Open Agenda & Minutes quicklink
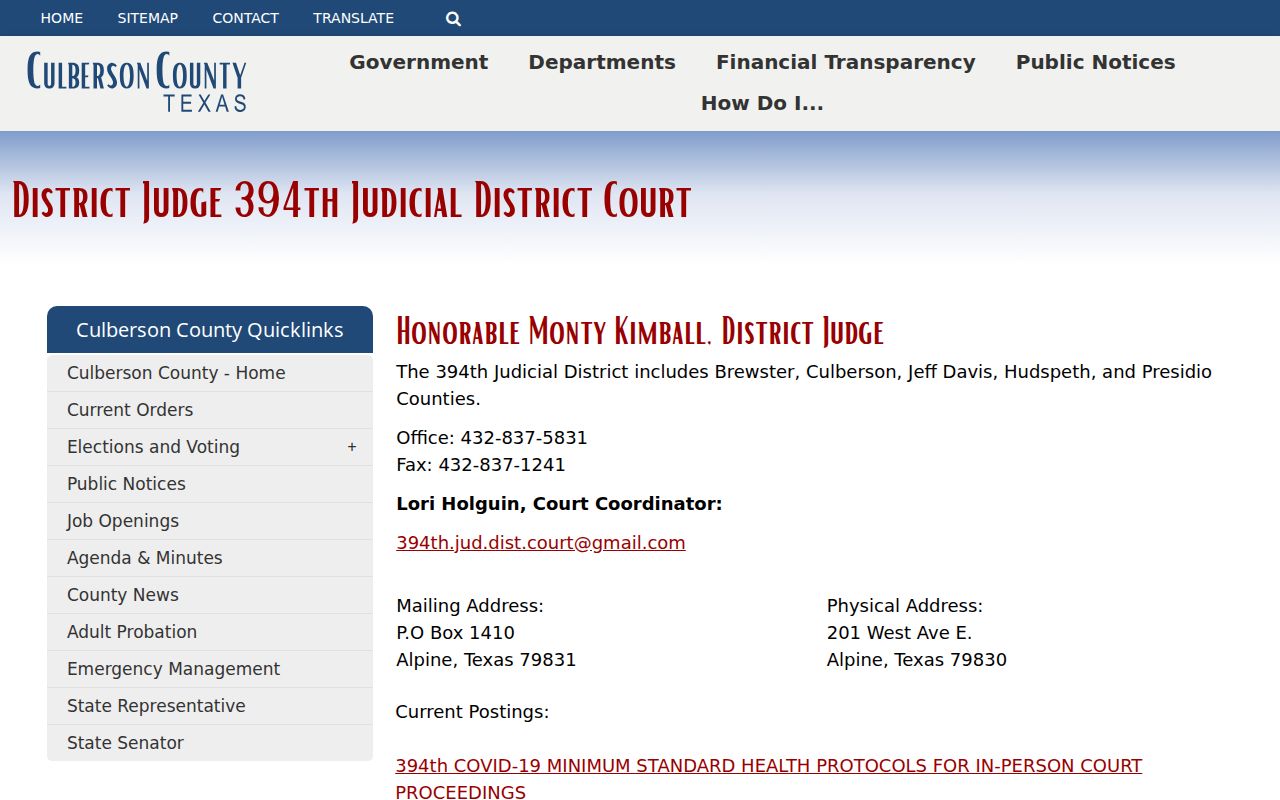Screen dimensions: 1280x800 (x=210, y=558)
